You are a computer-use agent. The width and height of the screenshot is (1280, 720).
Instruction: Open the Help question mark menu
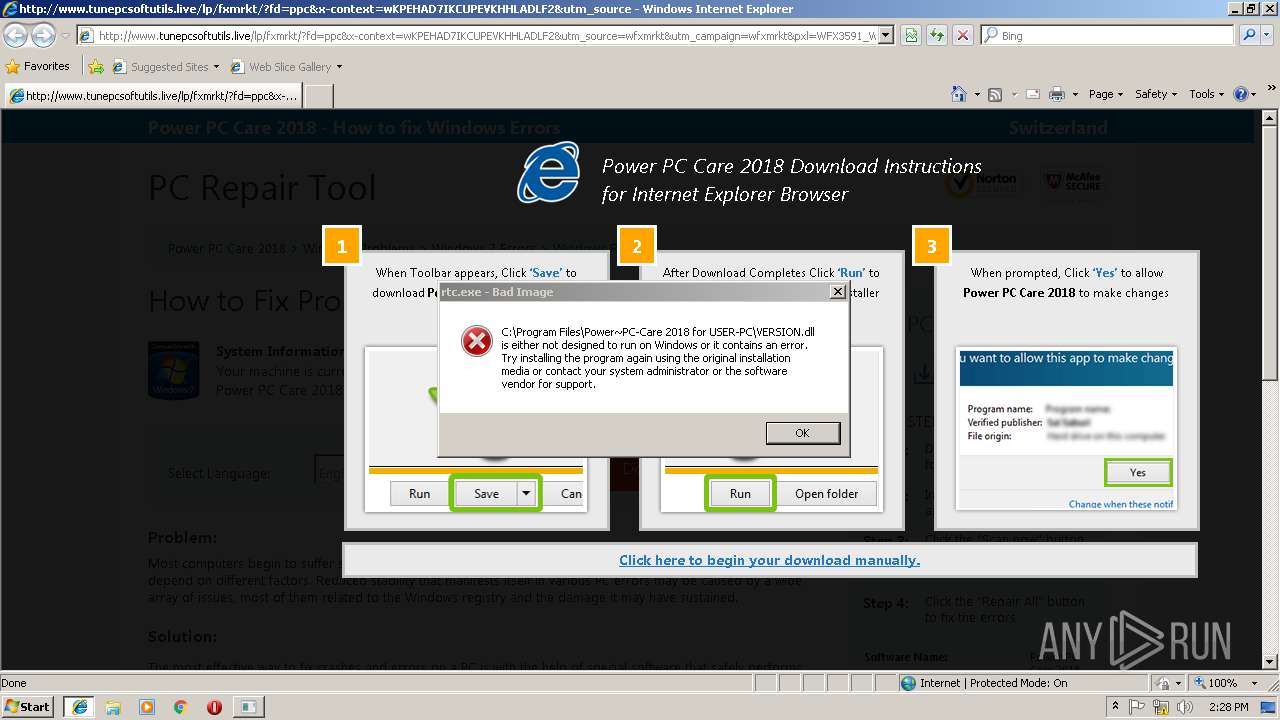click(1245, 94)
